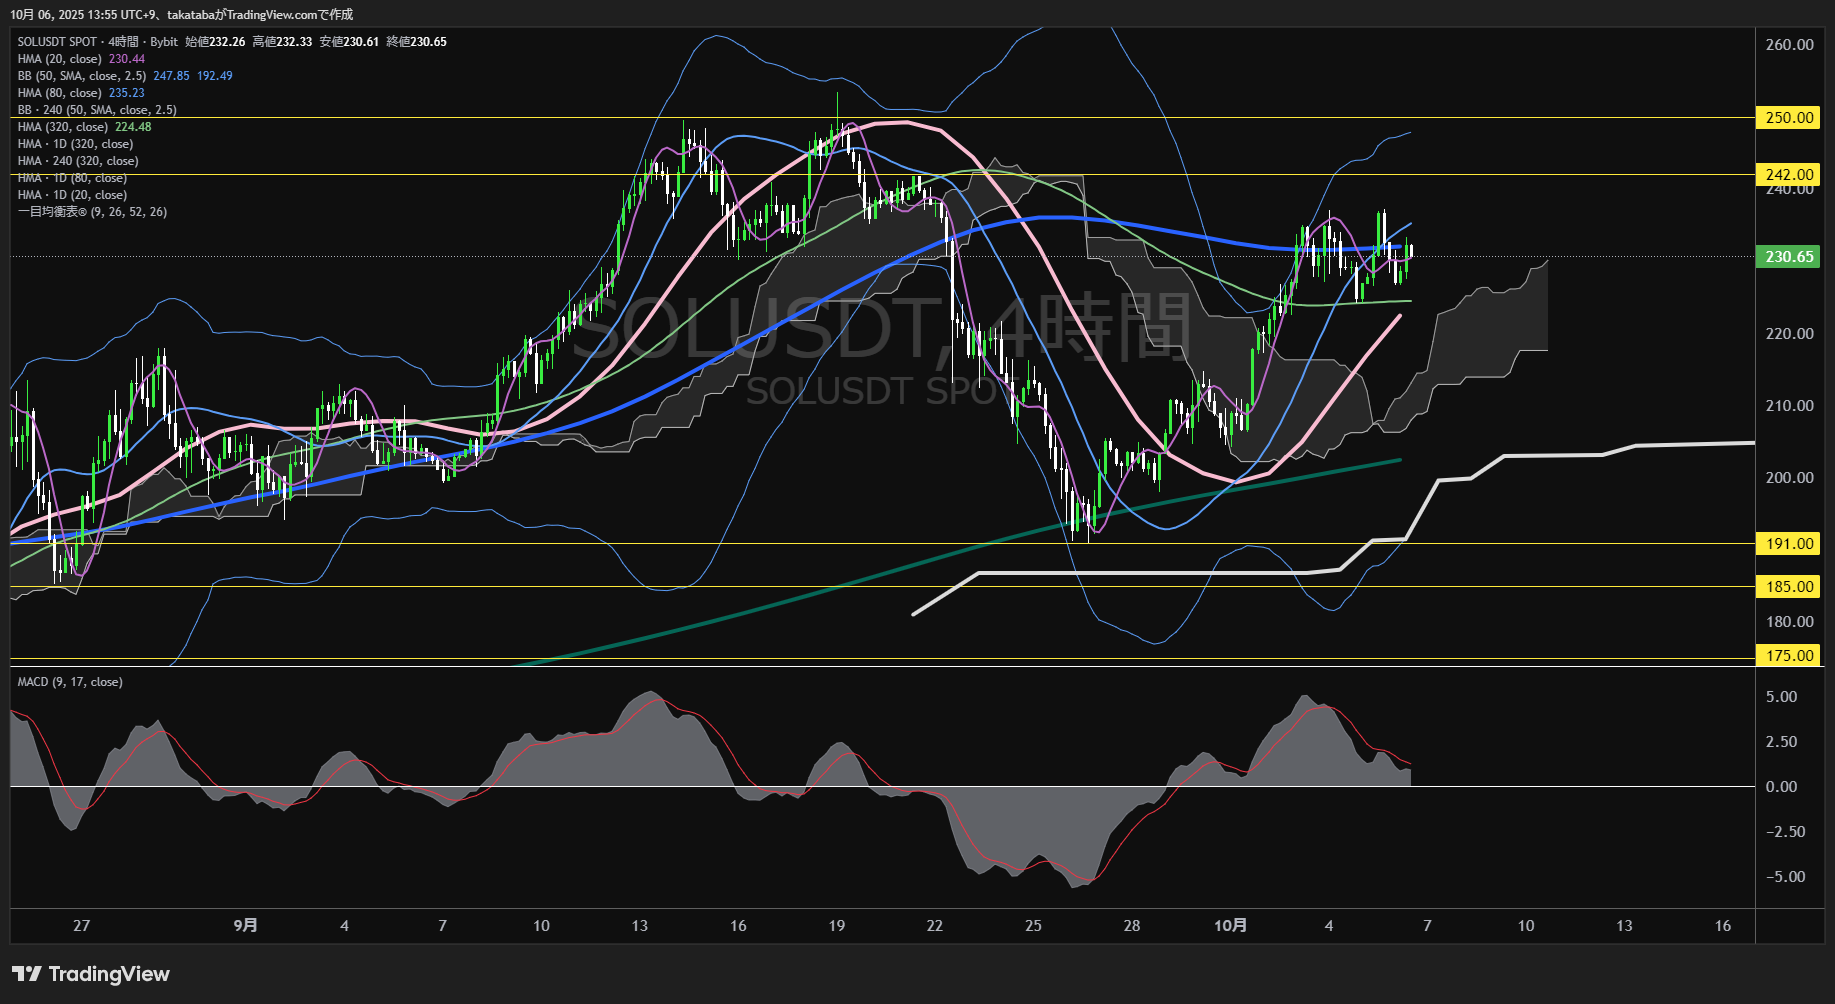Screen dimensions: 1835x1004
Task: Click the HMA (320, close) legend entry
Action: tap(62, 127)
